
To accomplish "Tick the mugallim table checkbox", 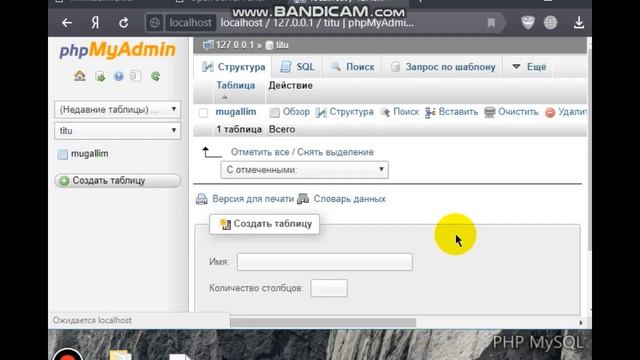I will click(203, 113).
